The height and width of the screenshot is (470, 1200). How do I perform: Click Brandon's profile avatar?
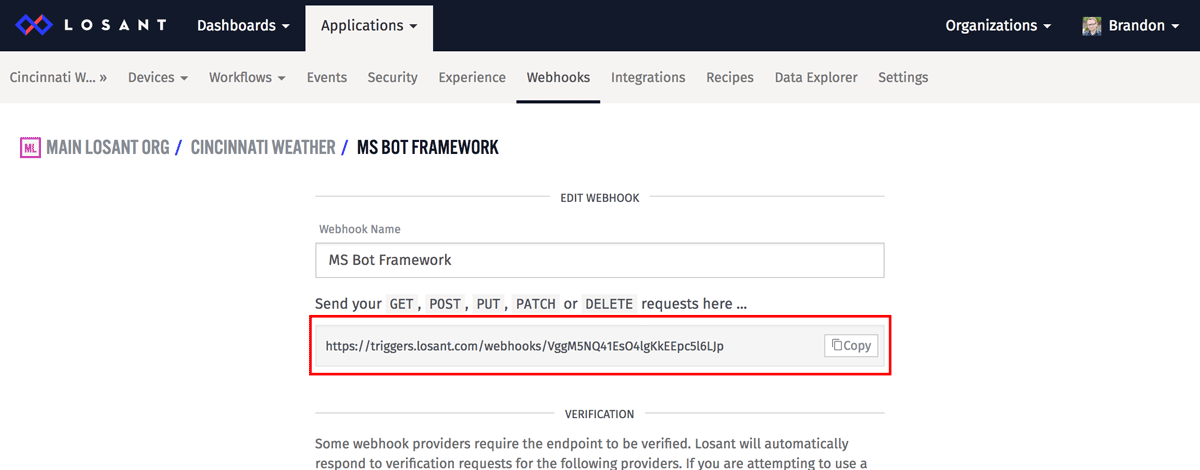(1092, 26)
